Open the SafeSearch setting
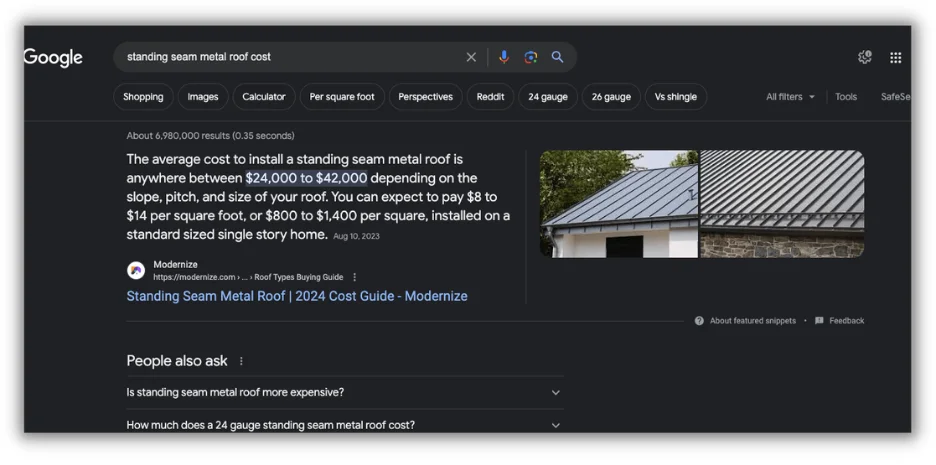The width and height of the screenshot is (936, 465). (895, 97)
